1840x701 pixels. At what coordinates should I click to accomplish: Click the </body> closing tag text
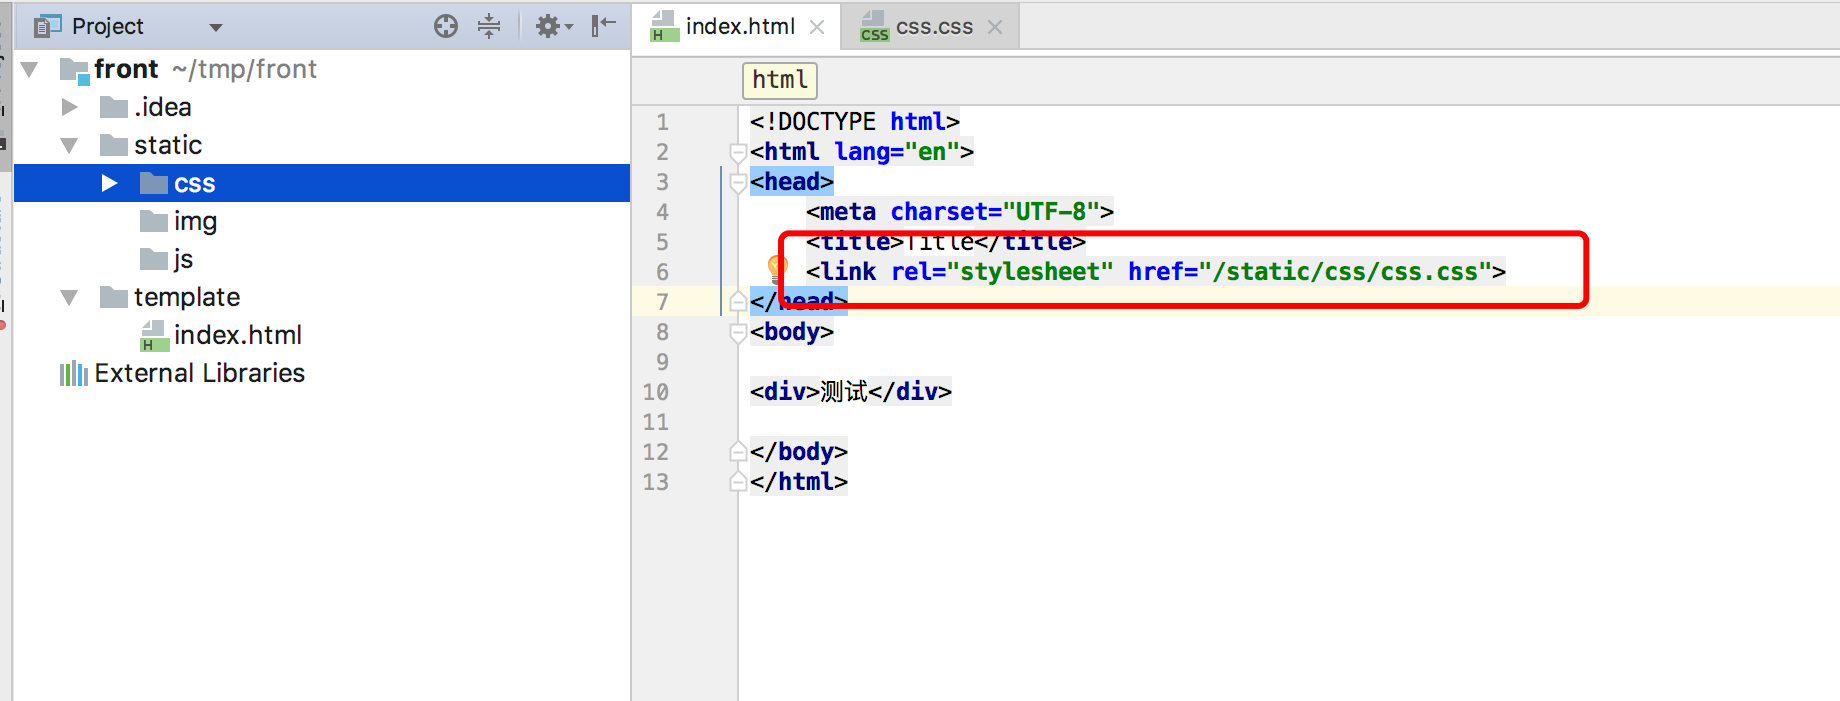click(x=799, y=452)
